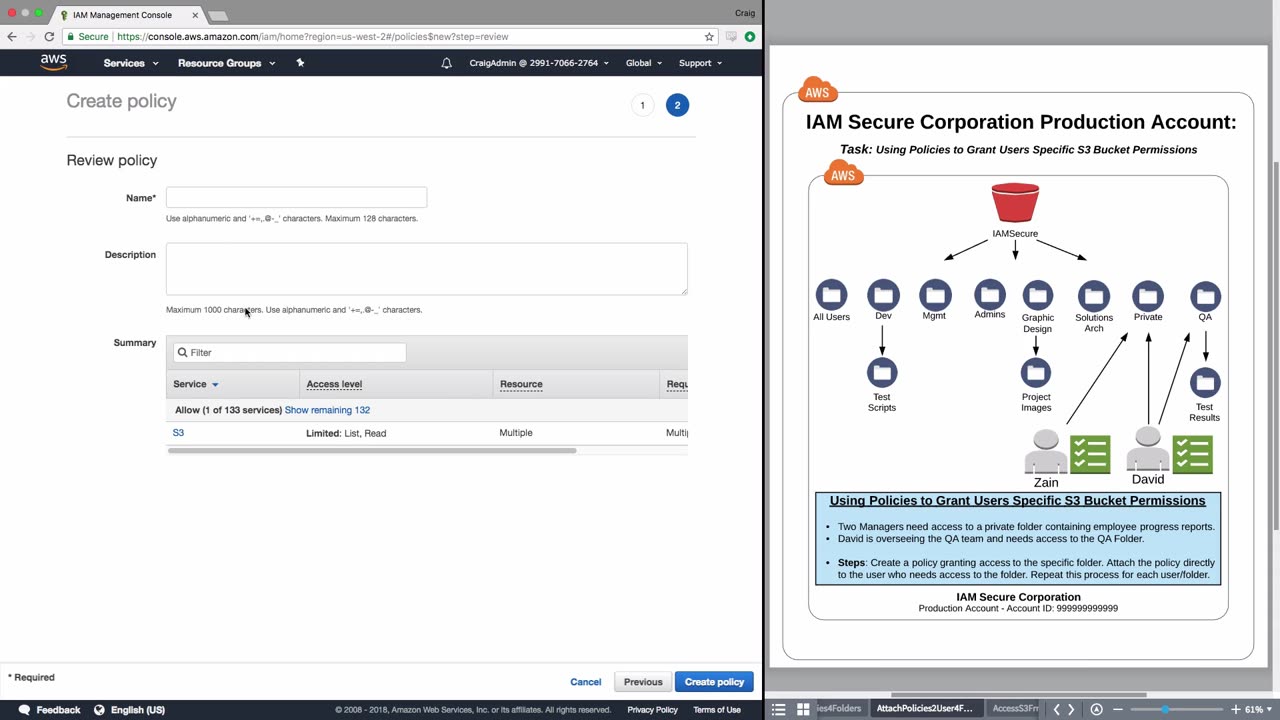Open the Privacy Policy link
Viewport: 1280px width, 720px height.
[x=652, y=710]
